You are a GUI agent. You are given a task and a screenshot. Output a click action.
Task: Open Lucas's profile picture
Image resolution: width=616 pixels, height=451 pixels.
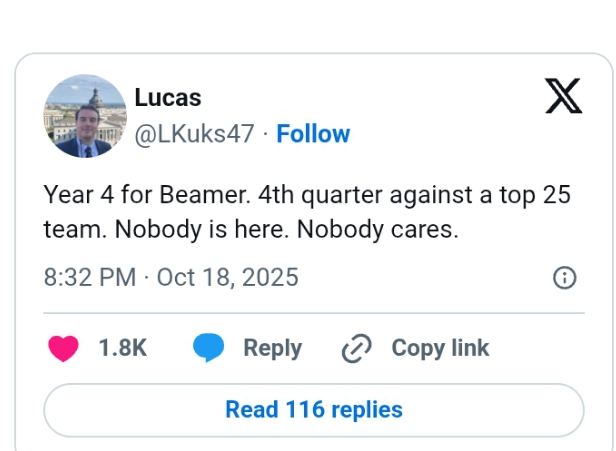[x=85, y=116]
